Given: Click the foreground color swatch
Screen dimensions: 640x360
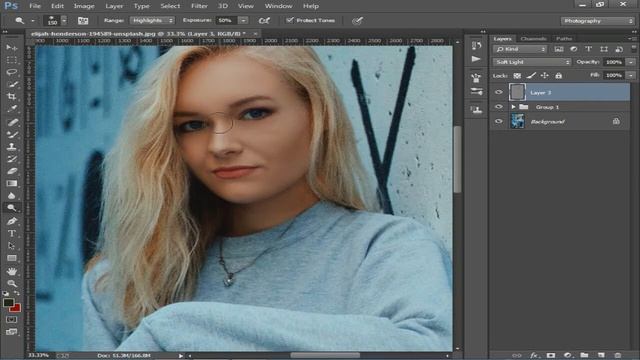Looking at the screenshot, I should (x=8, y=302).
